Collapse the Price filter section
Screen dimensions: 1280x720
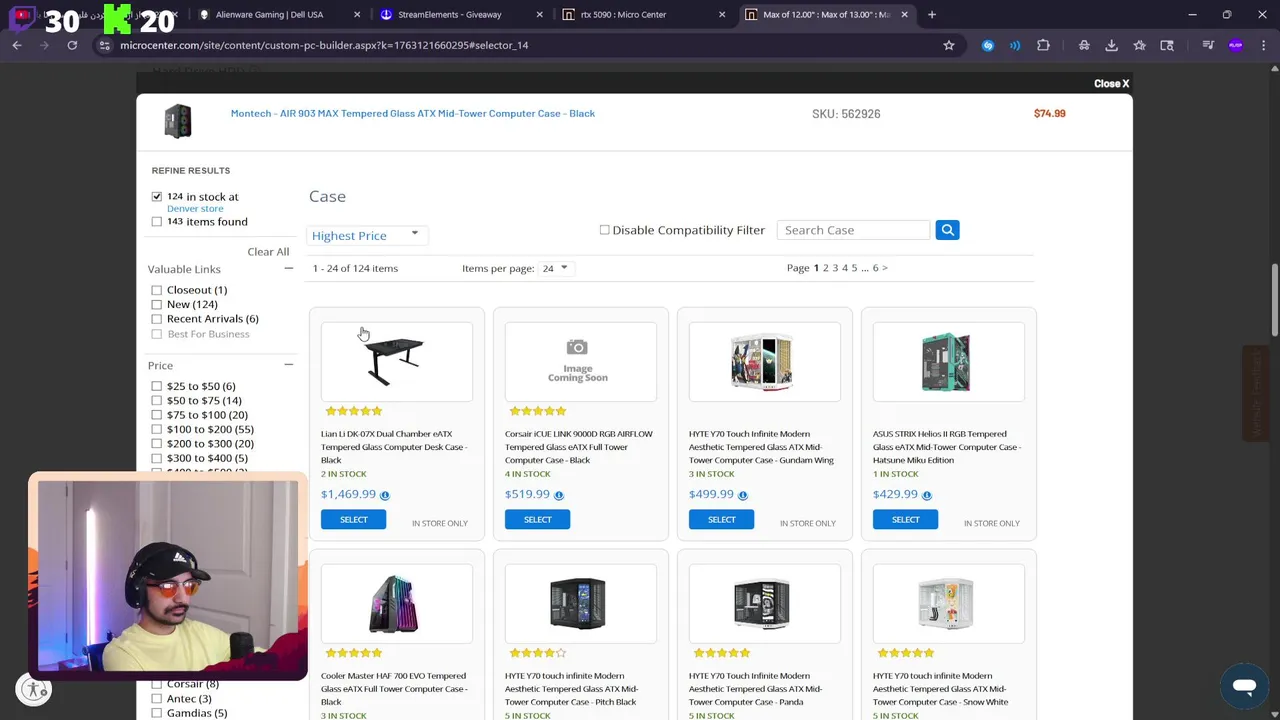288,365
